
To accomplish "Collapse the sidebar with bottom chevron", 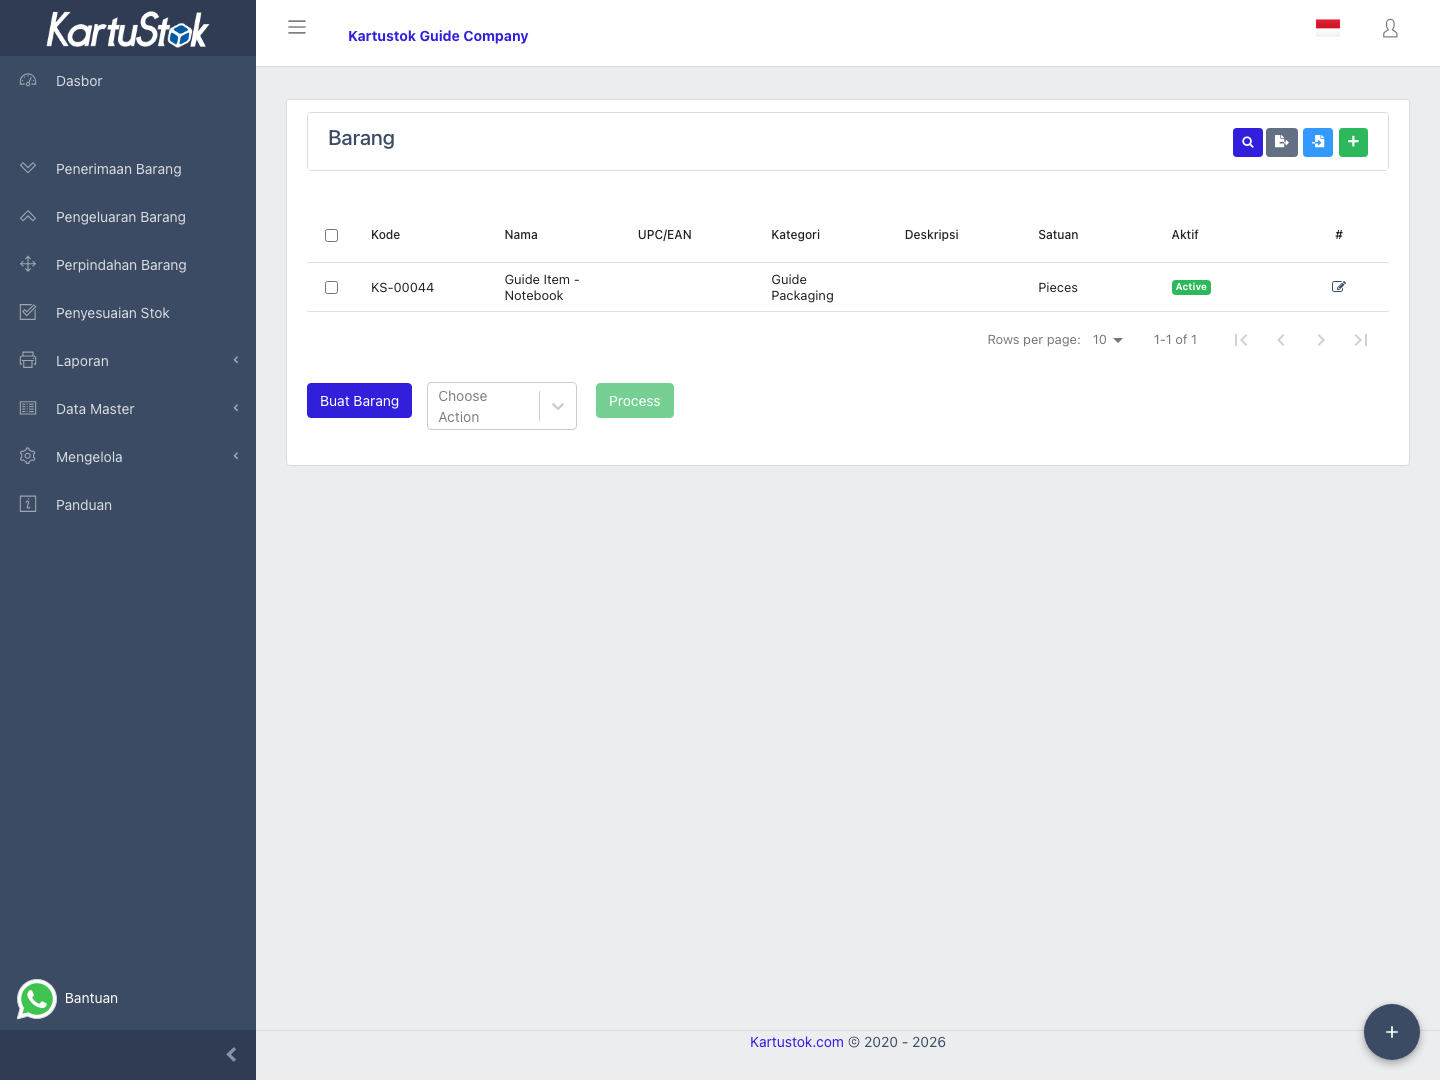I will tap(232, 1055).
